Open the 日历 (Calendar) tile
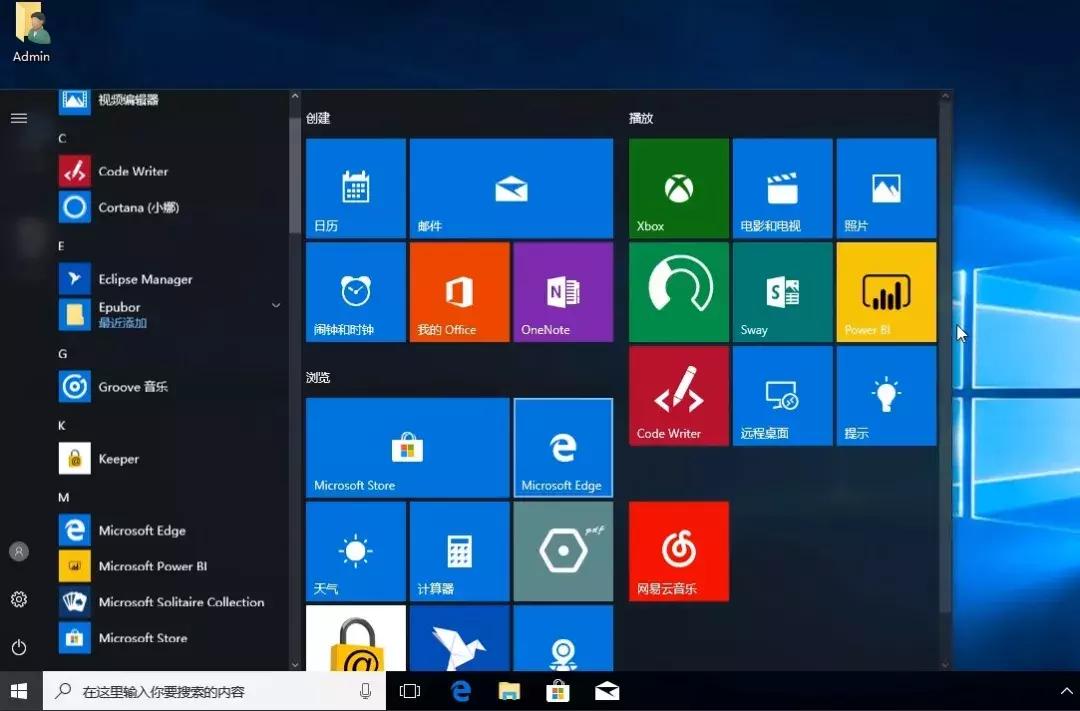 click(x=355, y=188)
